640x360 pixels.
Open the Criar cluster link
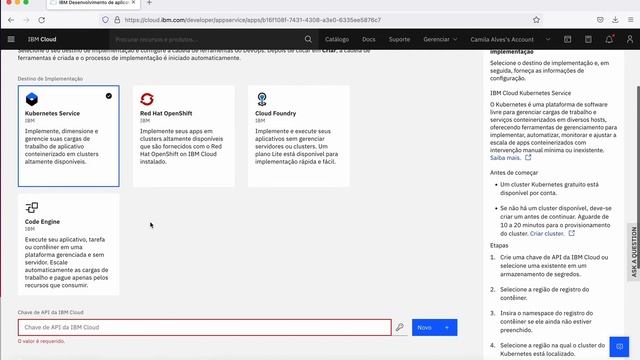click(x=547, y=233)
